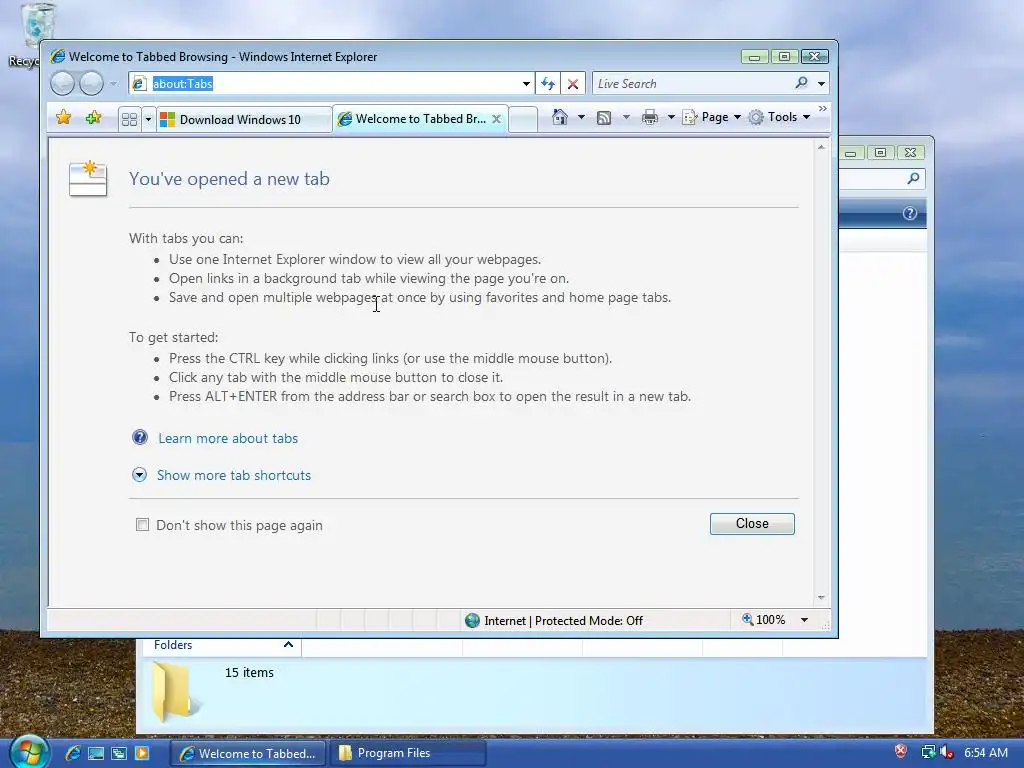Click the Print icon
The image size is (1024, 768).
(650, 118)
